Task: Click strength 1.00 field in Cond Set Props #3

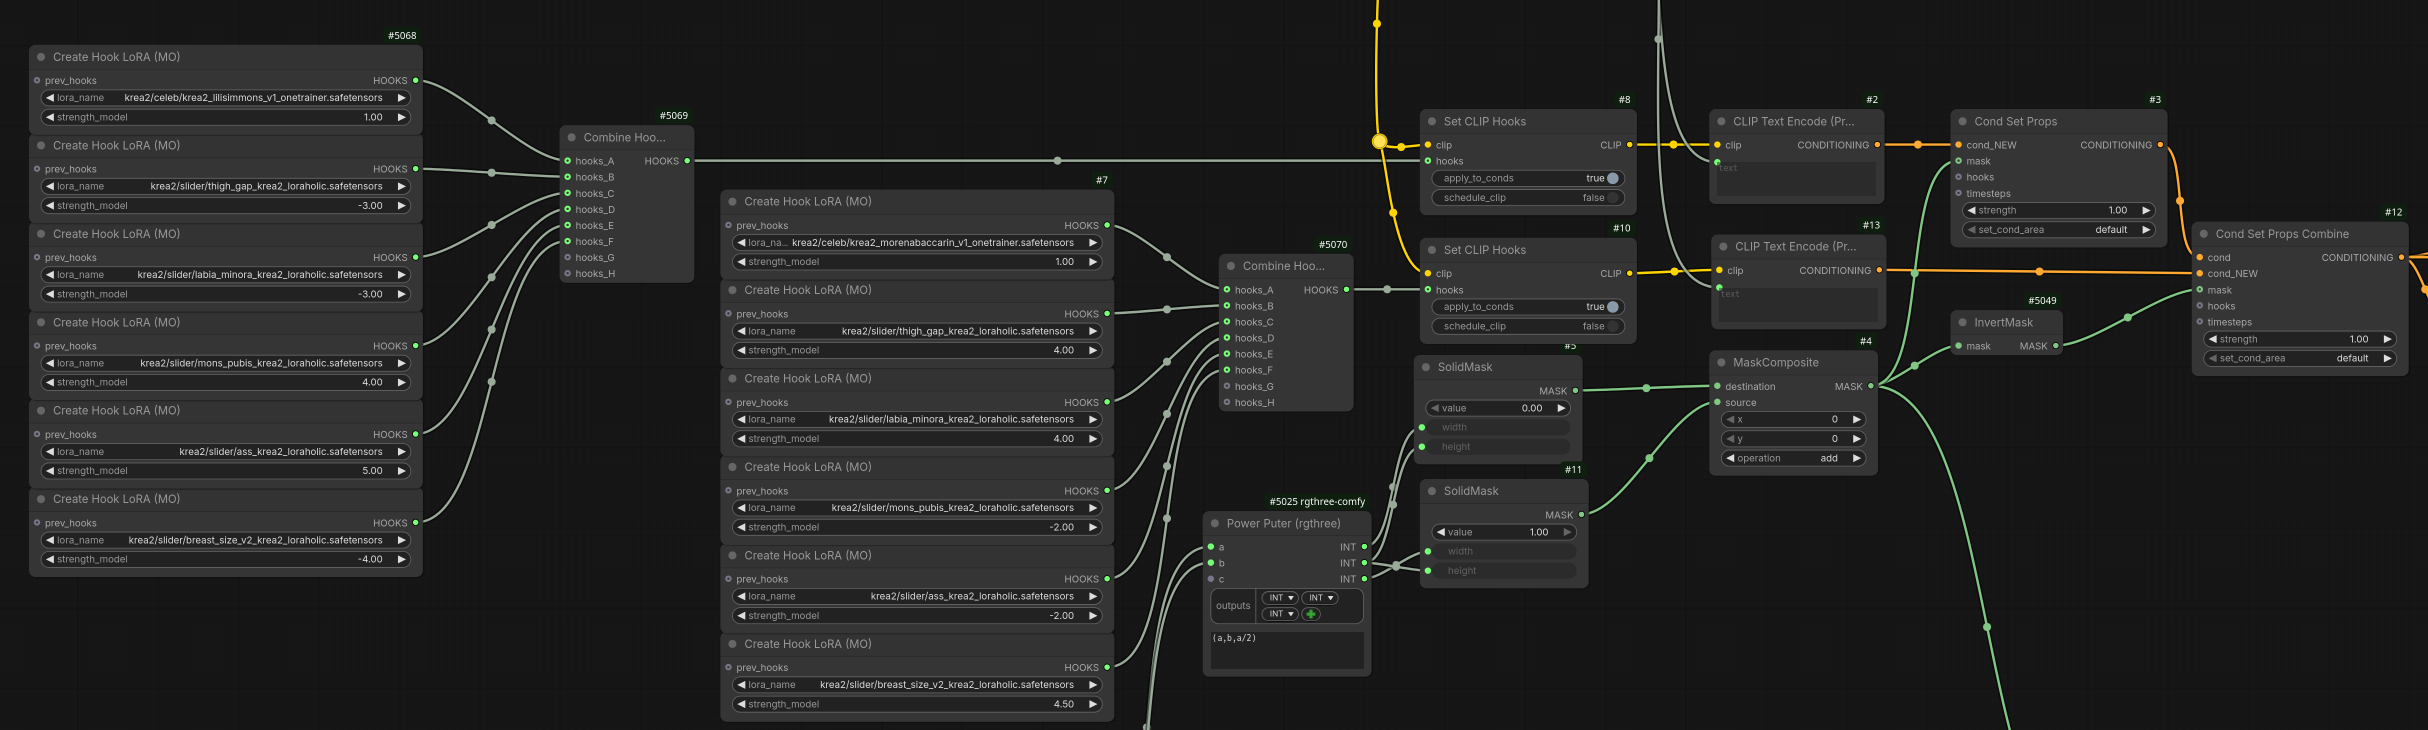Action: click(2058, 210)
